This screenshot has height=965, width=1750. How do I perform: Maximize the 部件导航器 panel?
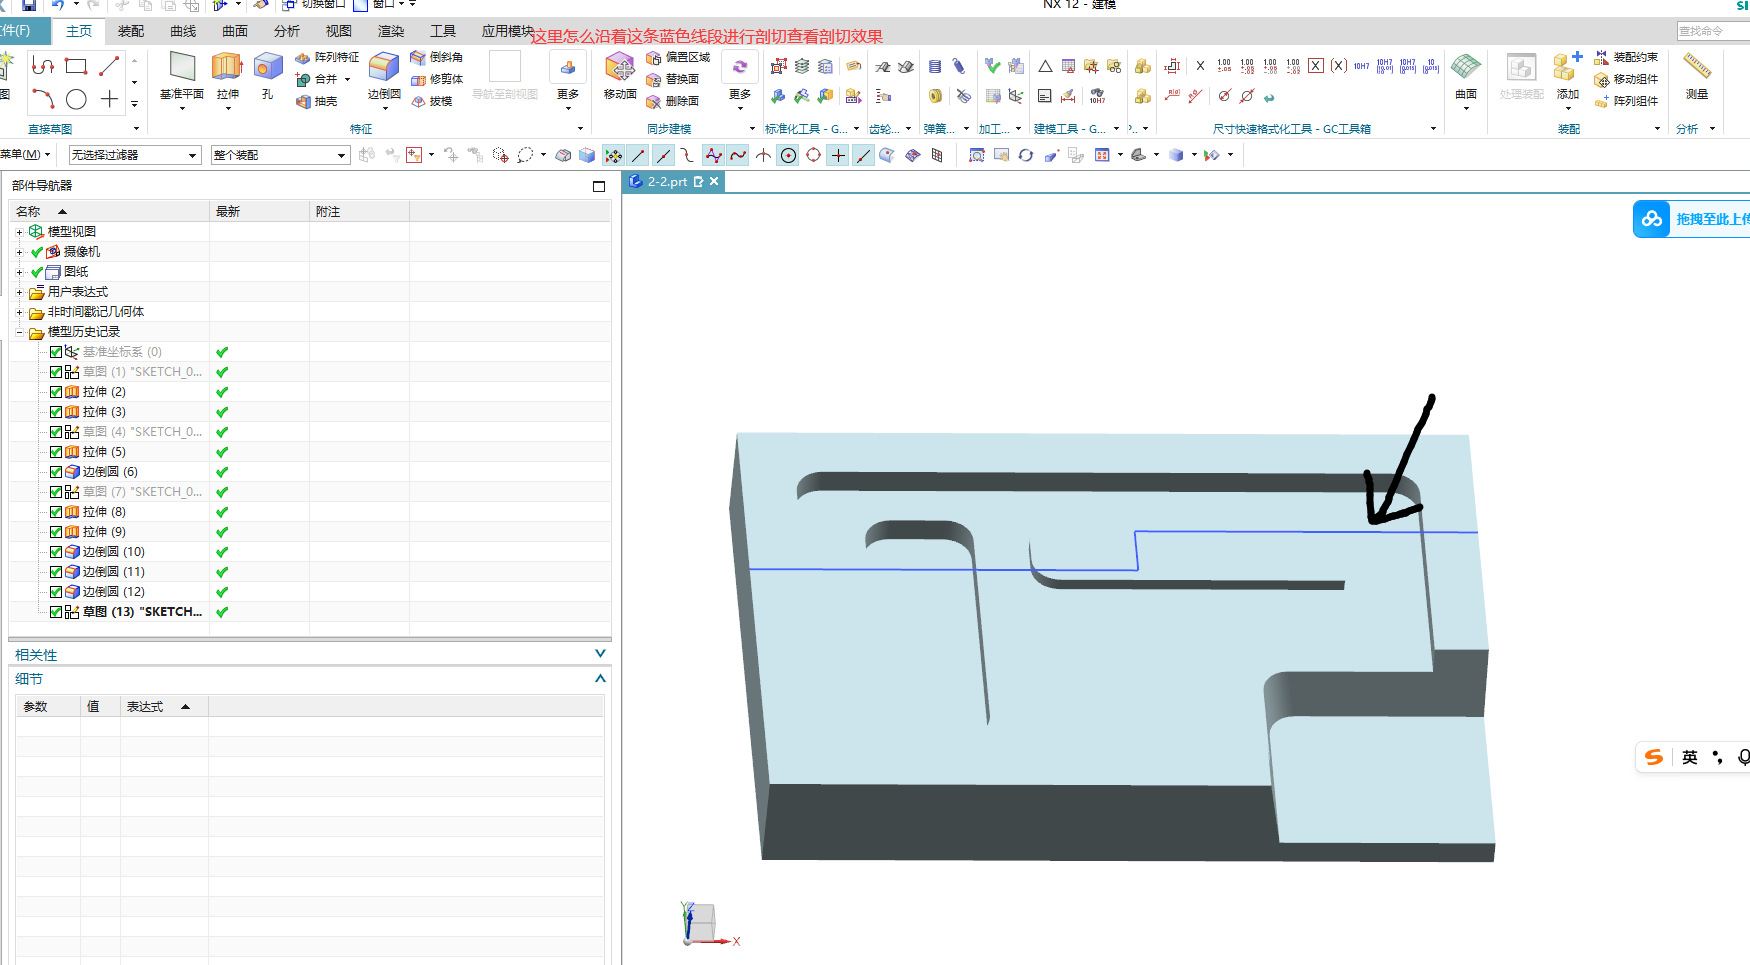599,186
